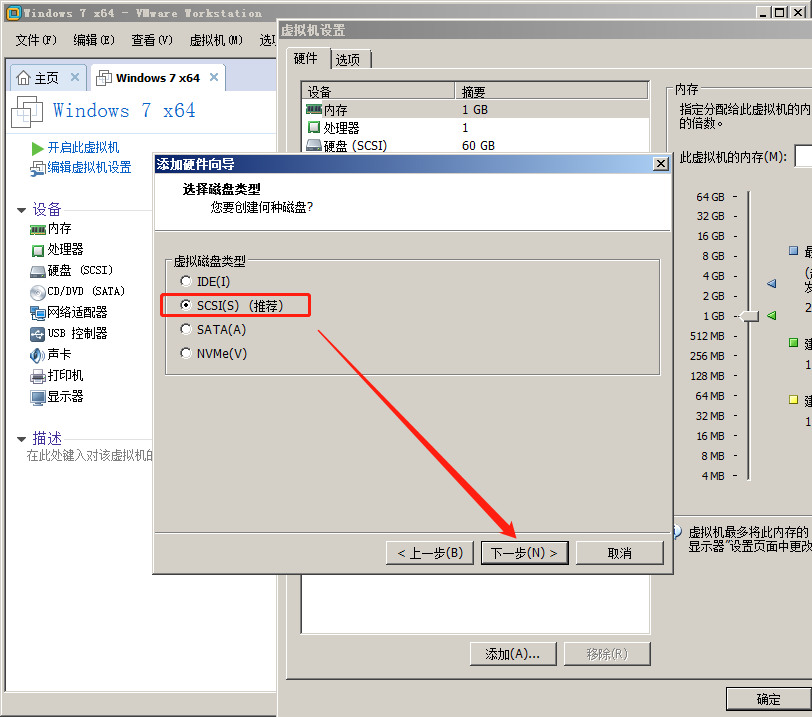Click the 添加(A)... button in VM settings
Screen dimensions: 812x717
[x=513, y=654]
